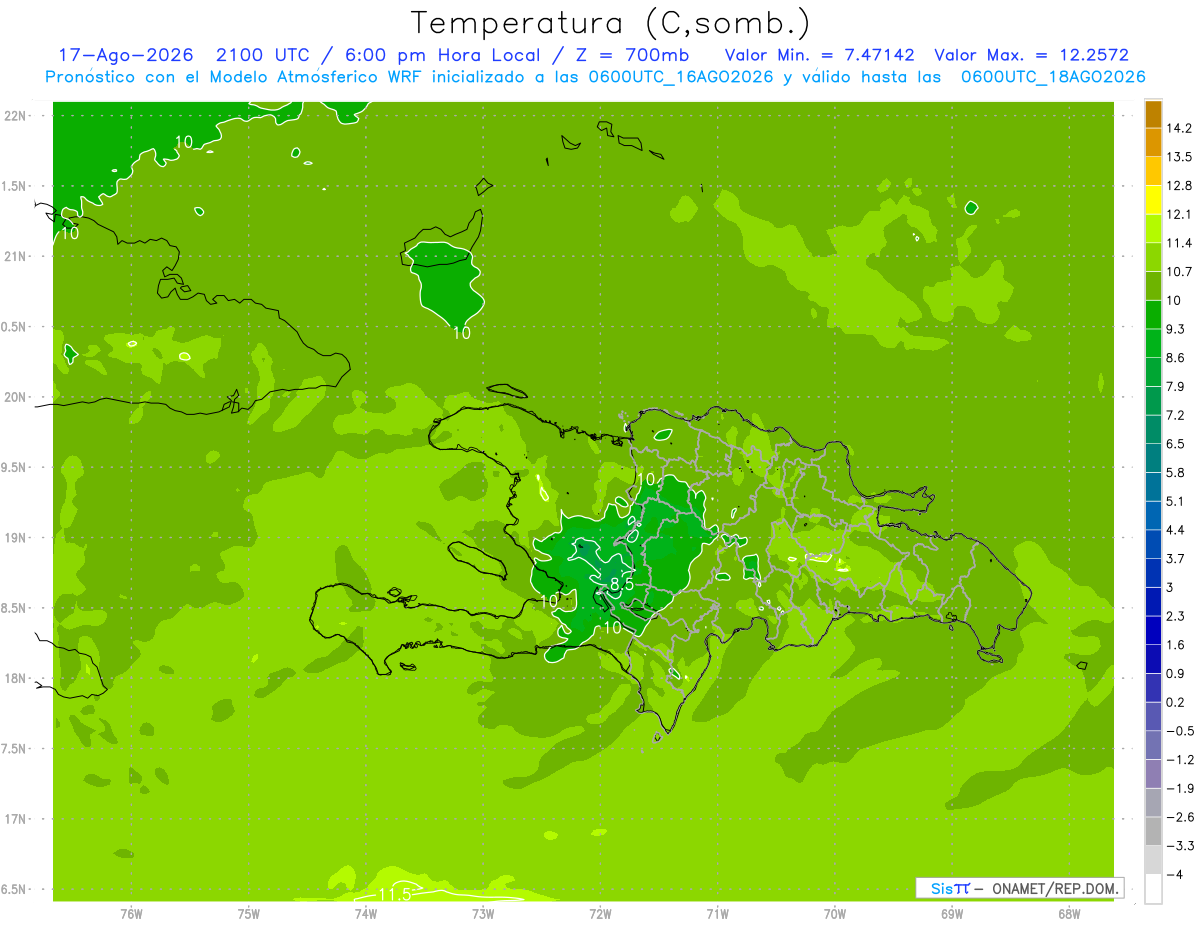Click the amber swatch between 12.8 and 13.5

tap(1153, 171)
